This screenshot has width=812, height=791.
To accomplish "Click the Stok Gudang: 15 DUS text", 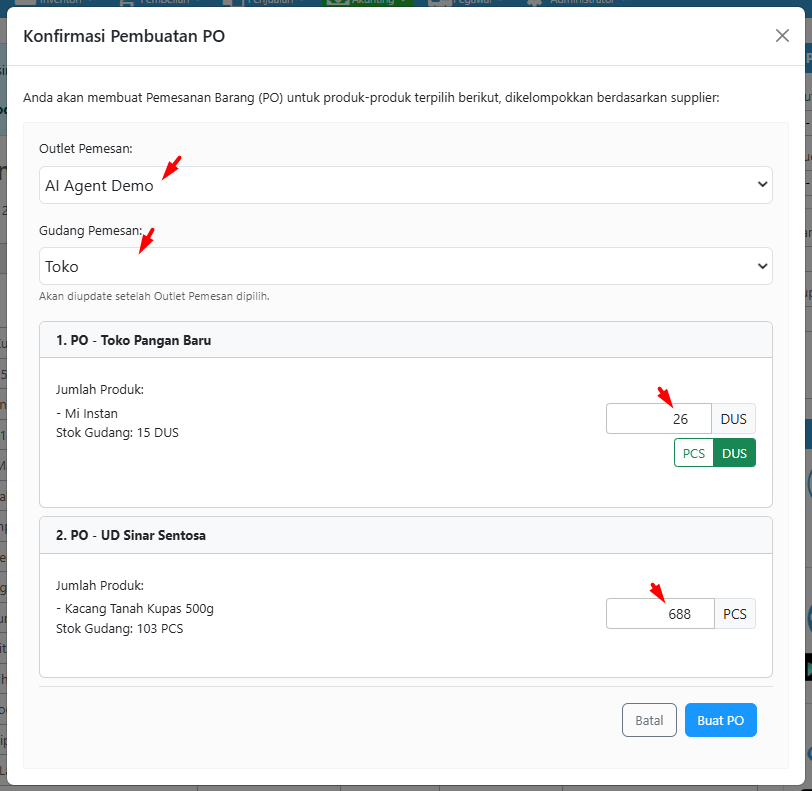I will (117, 433).
